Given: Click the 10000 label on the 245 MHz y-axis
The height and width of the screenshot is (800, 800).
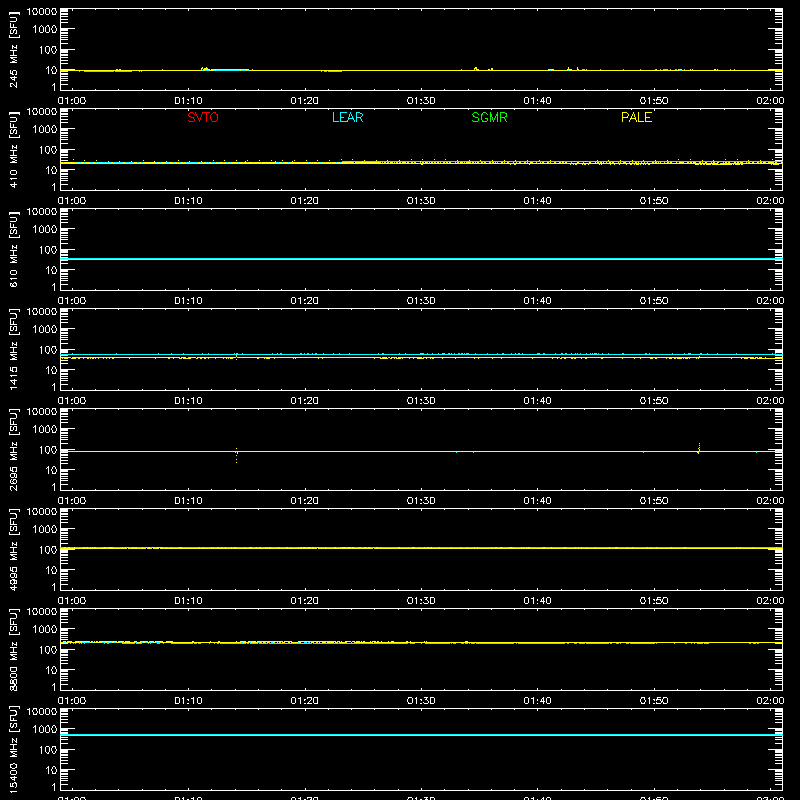Looking at the screenshot, I should [x=42, y=11].
